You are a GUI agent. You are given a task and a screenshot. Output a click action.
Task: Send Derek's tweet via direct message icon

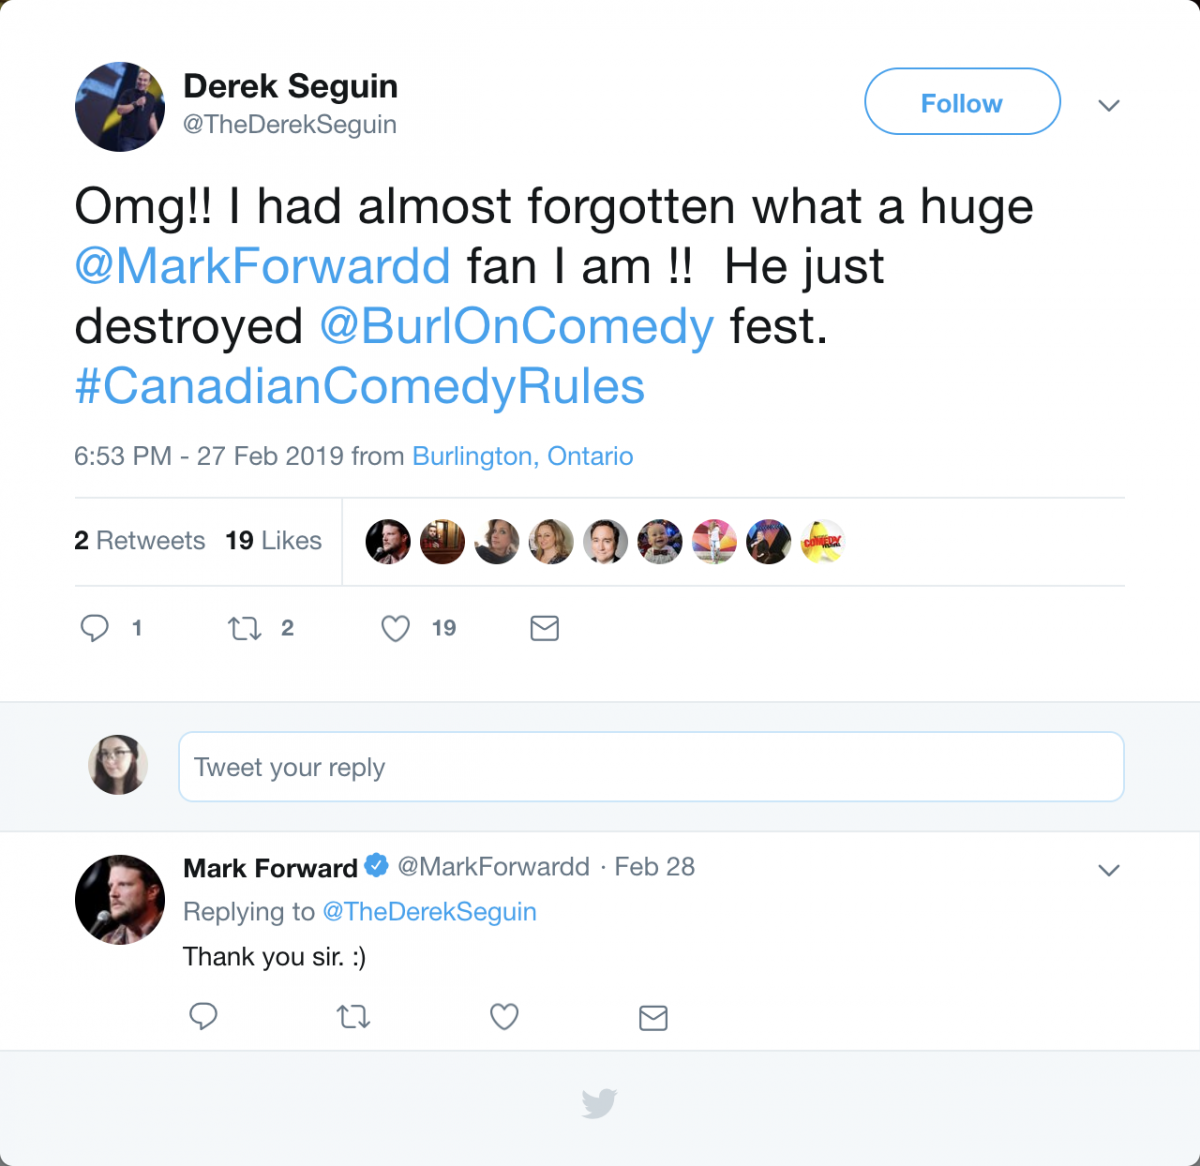(x=544, y=628)
